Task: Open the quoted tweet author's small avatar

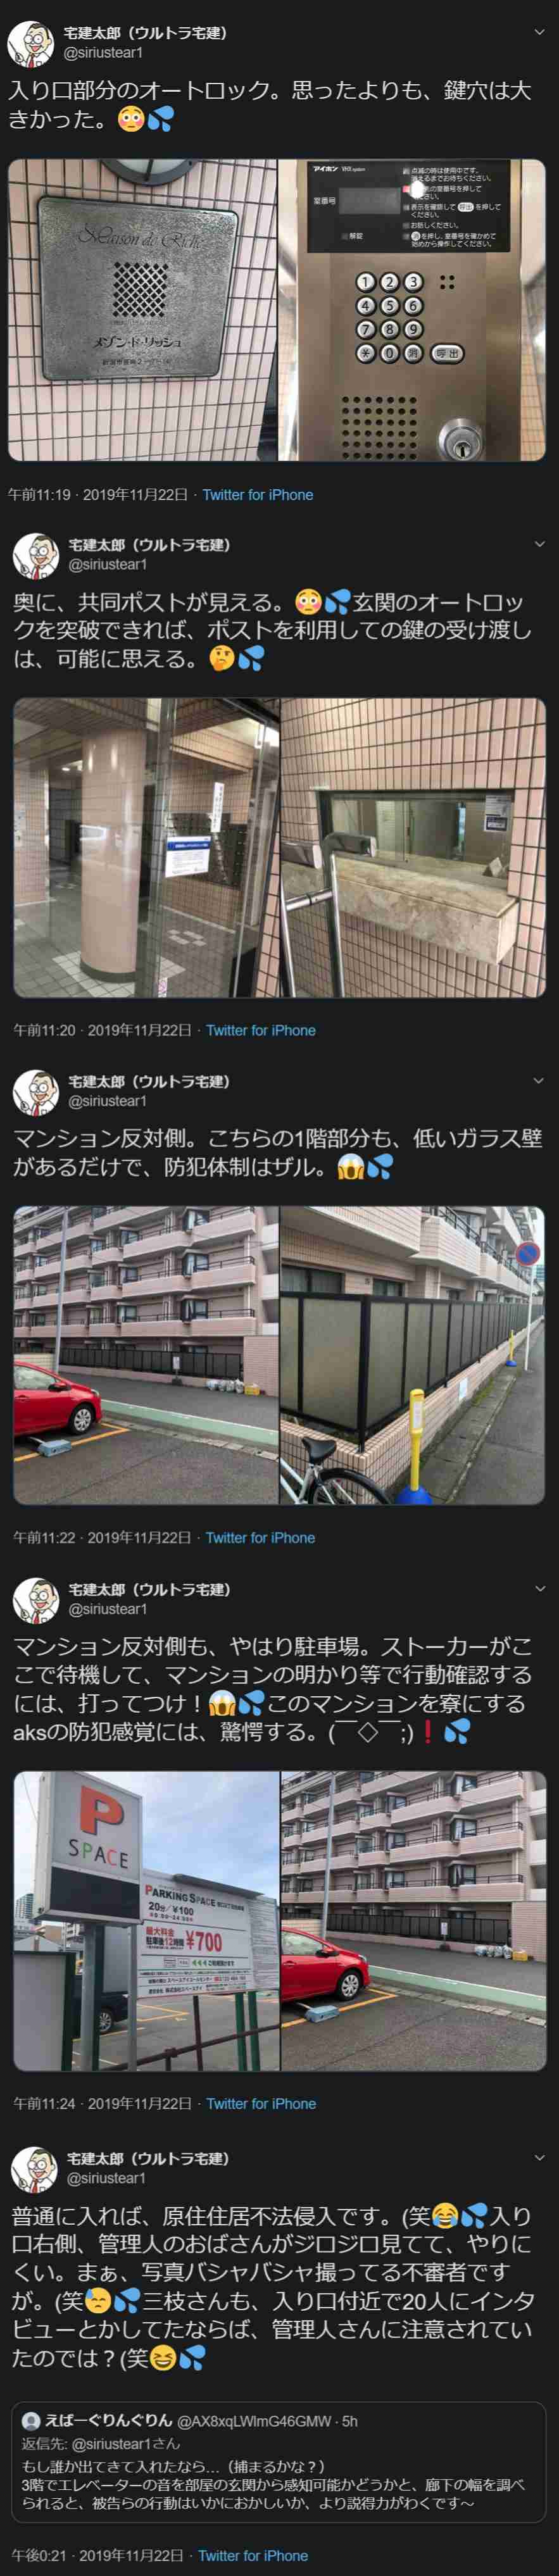Action: pos(31,2421)
